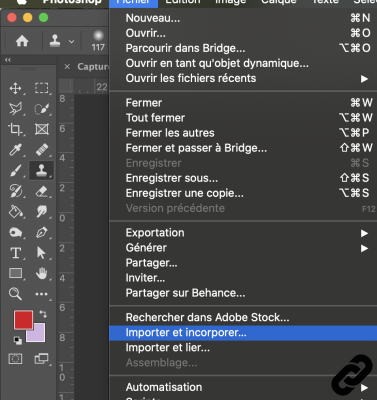Open the Photoshop application menu
The image size is (377, 400).
72,2
